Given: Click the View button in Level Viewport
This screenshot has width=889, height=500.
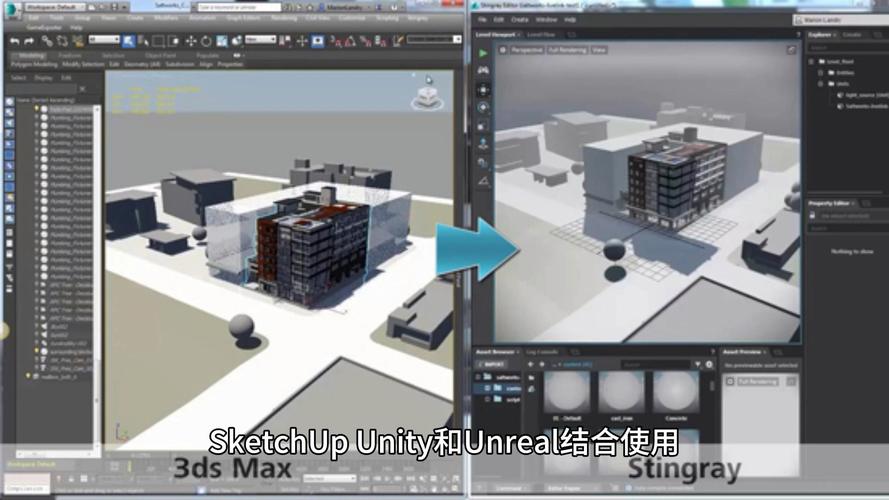Looking at the screenshot, I should (x=599, y=50).
